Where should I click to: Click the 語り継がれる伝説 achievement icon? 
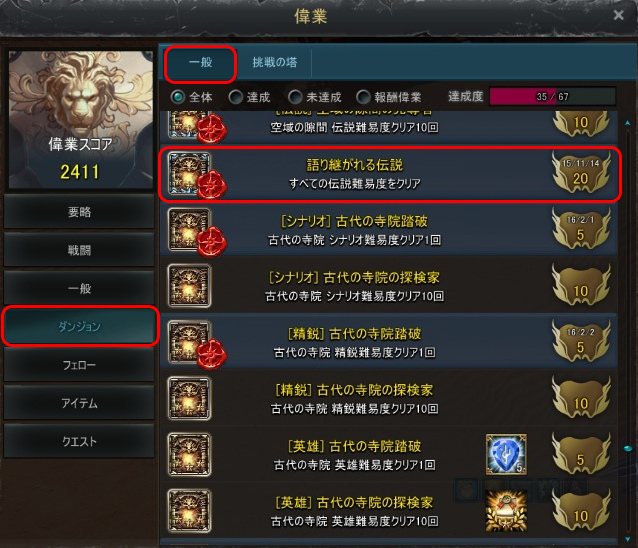click(x=189, y=174)
